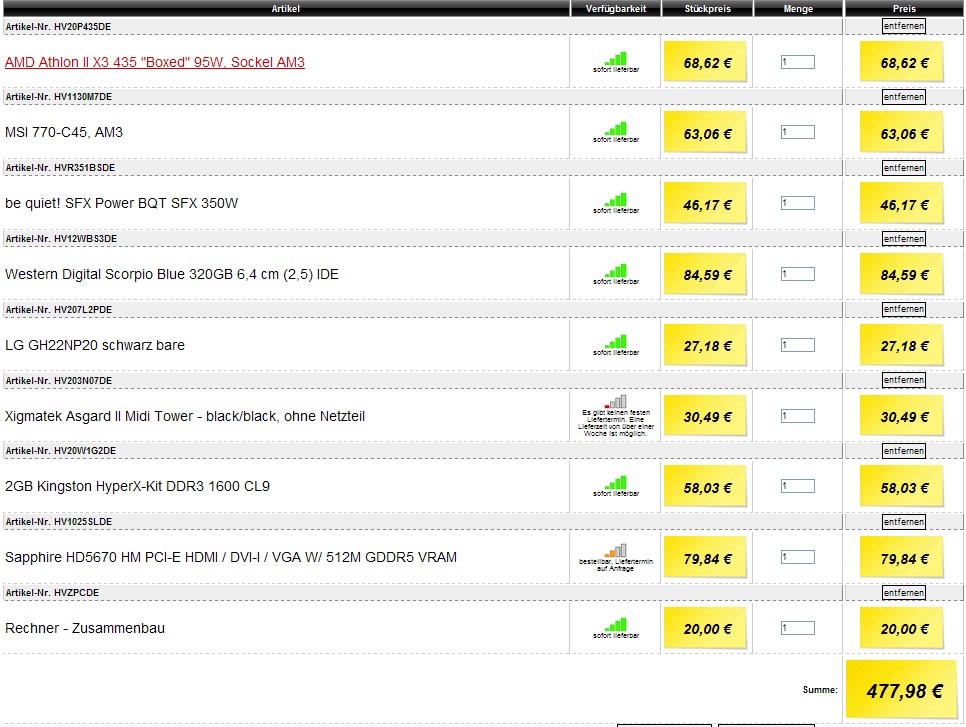This screenshot has width=966, height=727.
Task: Click the Artikel column header
Action: click(x=286, y=9)
